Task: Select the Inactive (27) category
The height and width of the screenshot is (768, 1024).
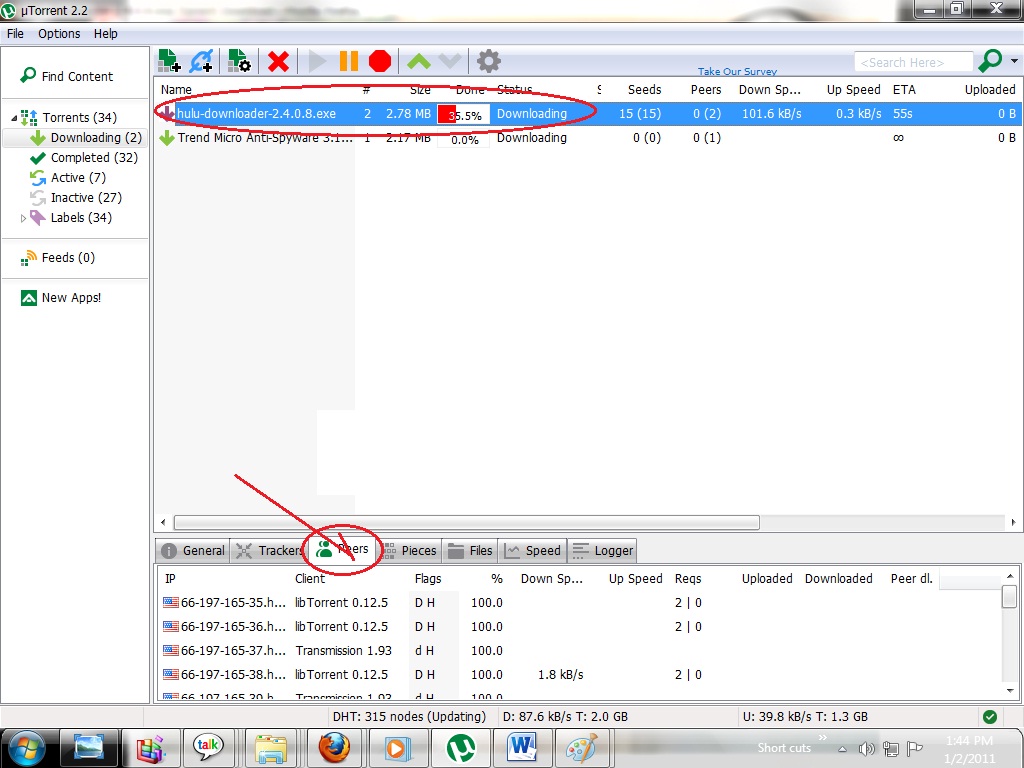Action: pos(76,197)
